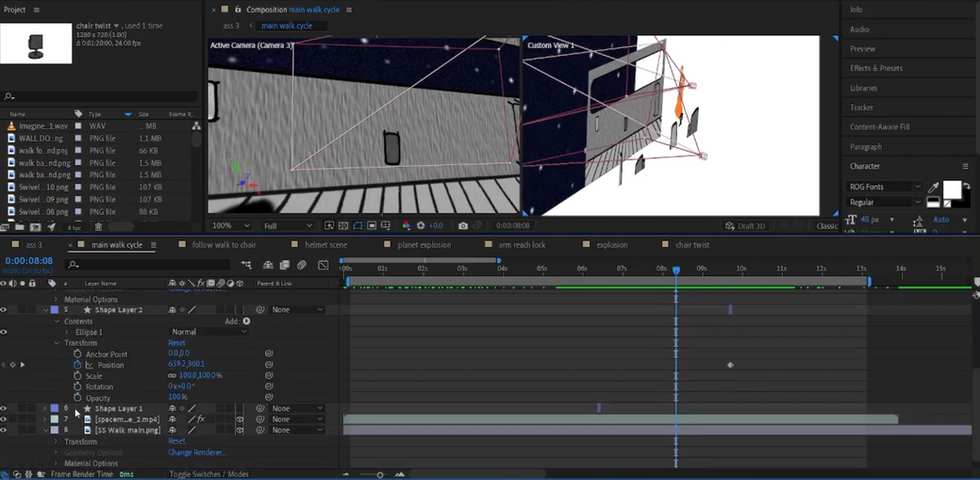Open the grid and guide options icon
This screenshot has width=980, height=480.
click(386, 226)
